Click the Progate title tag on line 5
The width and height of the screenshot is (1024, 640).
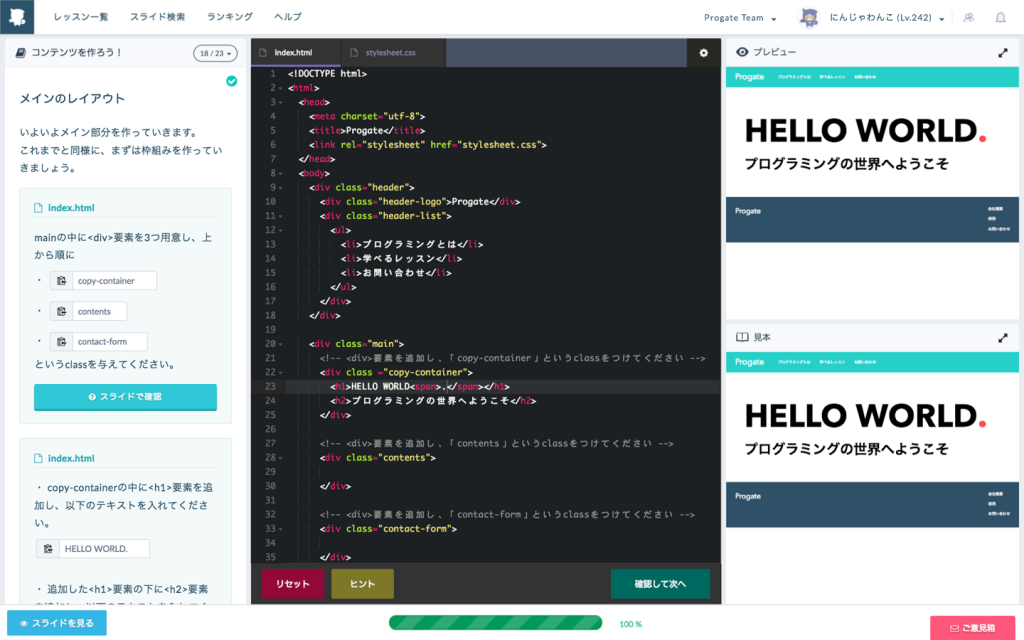367,131
